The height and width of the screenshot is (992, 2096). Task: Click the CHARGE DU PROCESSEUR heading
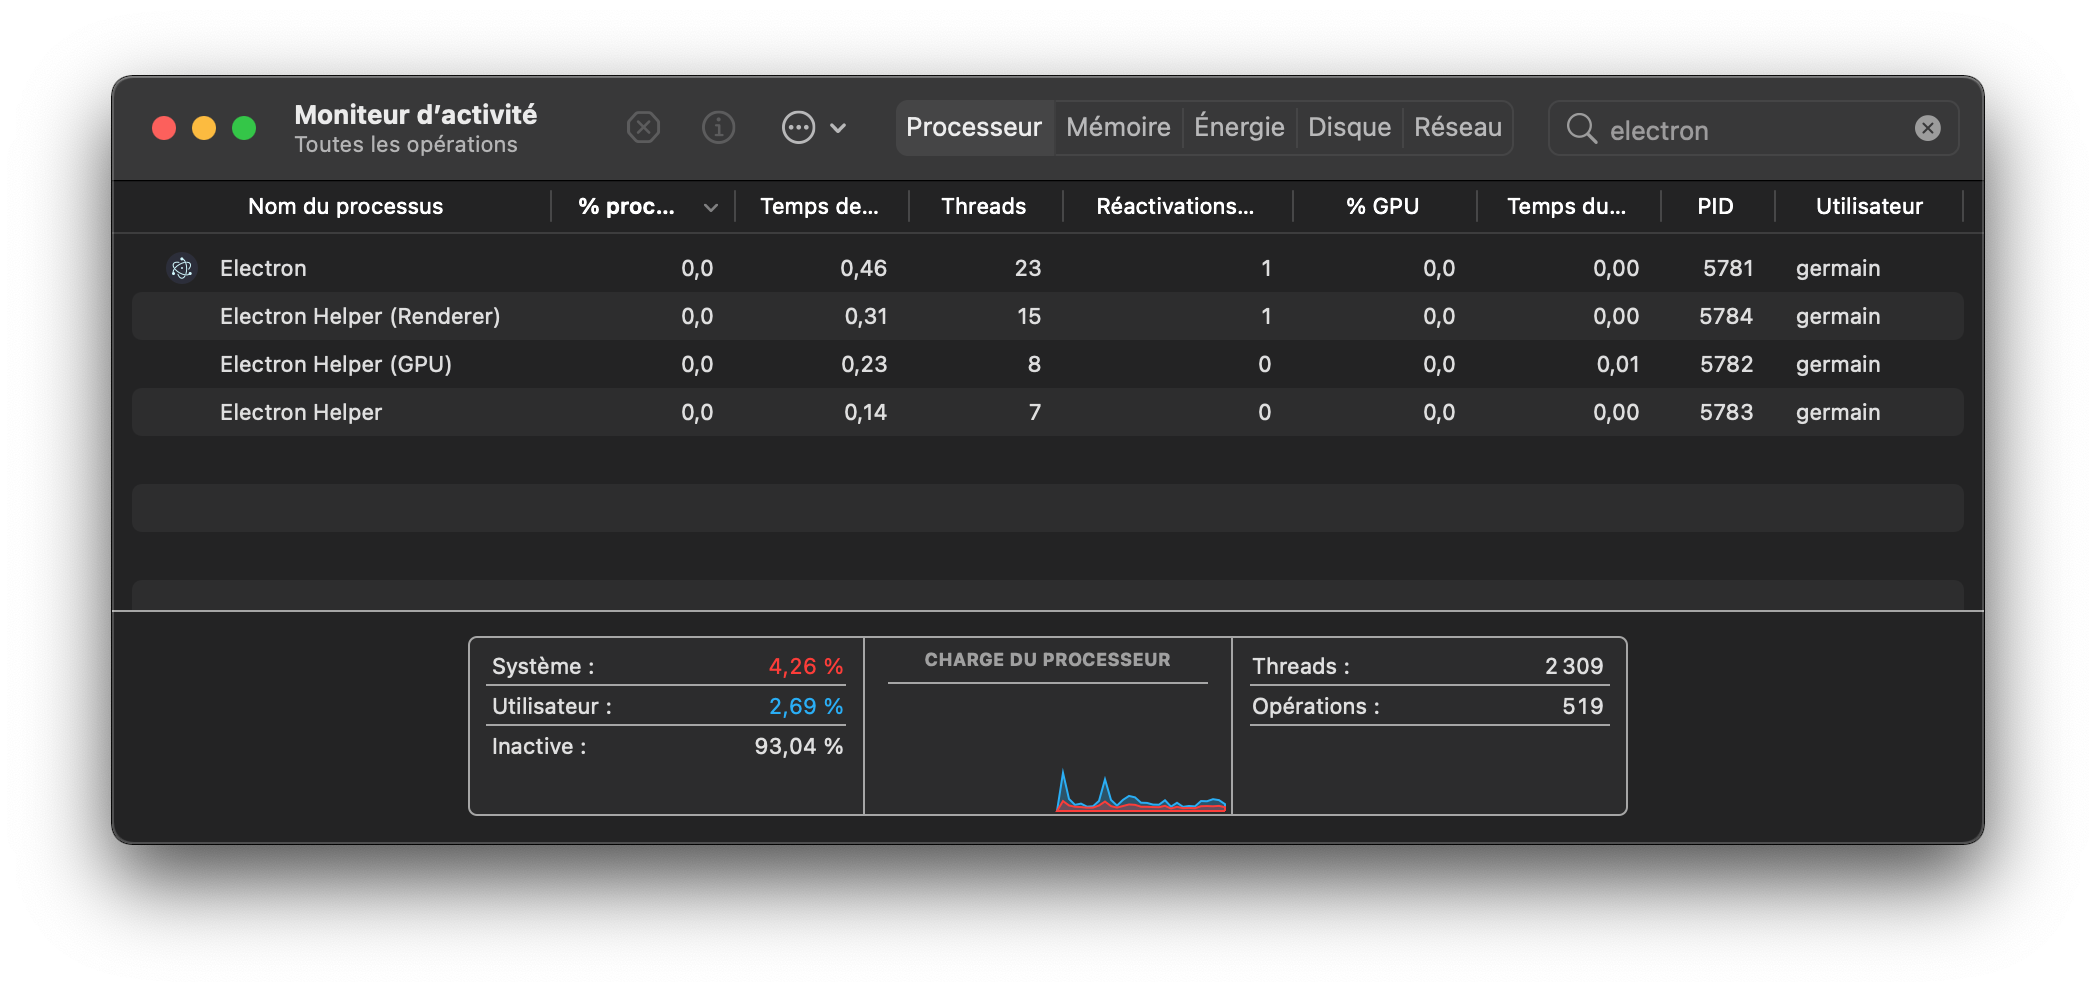(x=1047, y=659)
